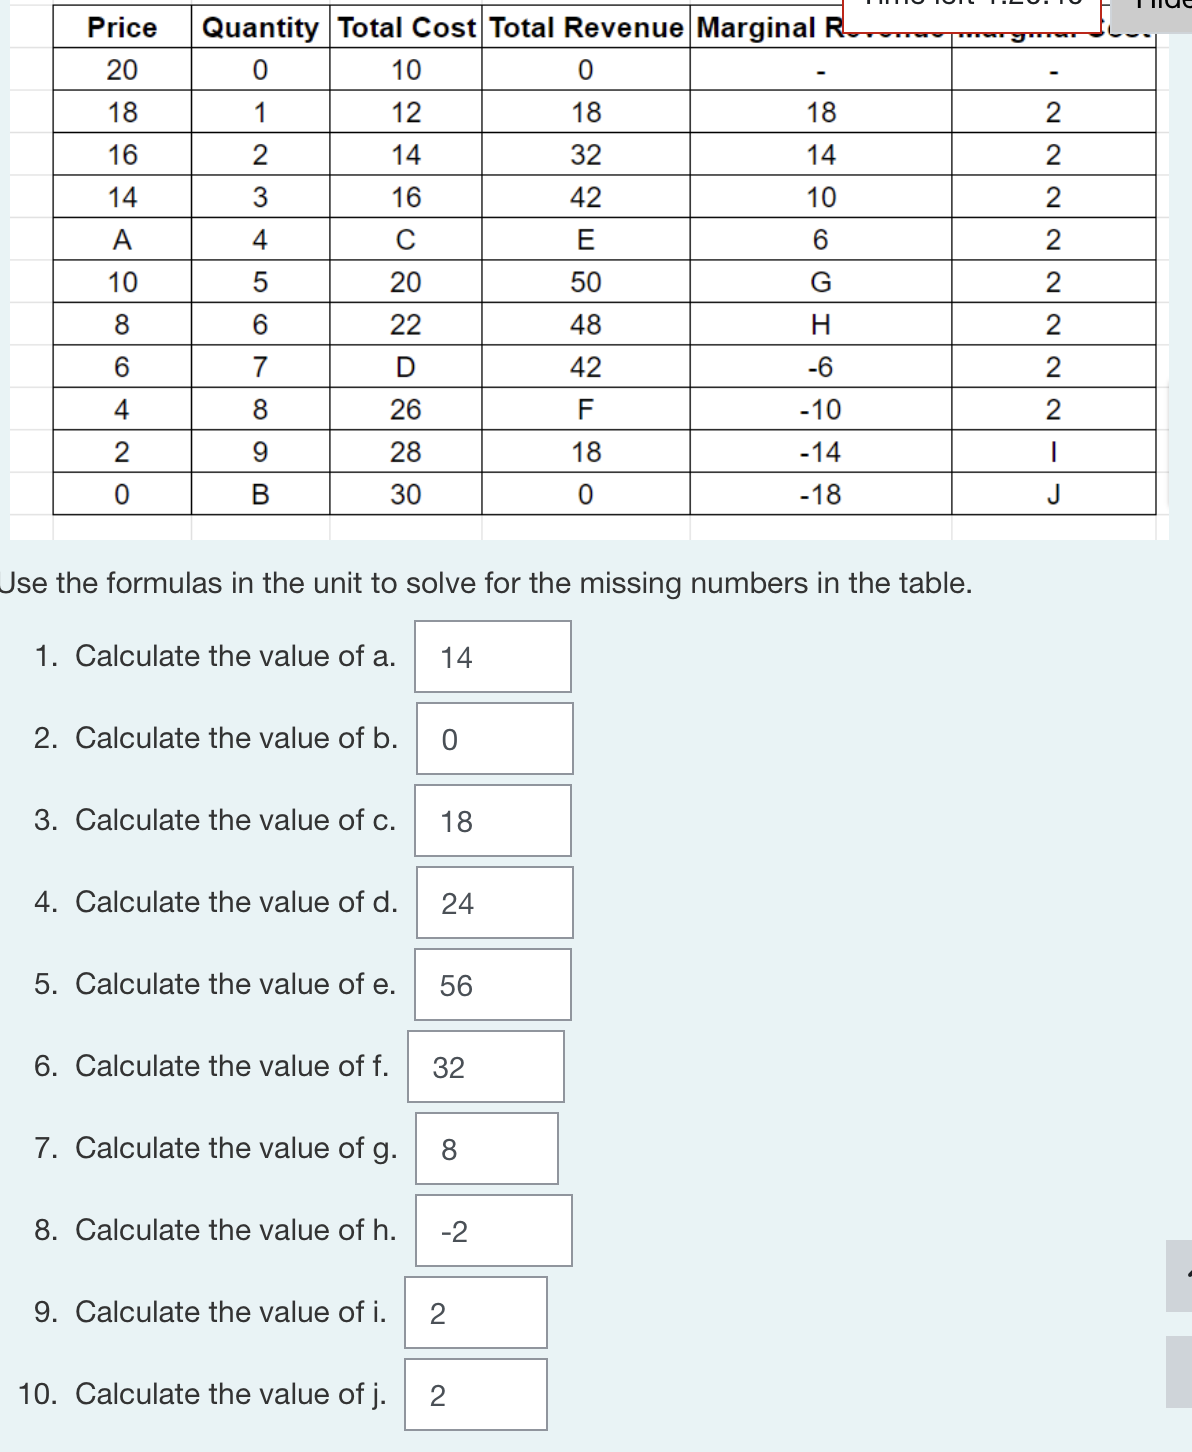The height and width of the screenshot is (1452, 1192).
Task: Select the field containing -2 for question 8
Action: click(492, 1230)
